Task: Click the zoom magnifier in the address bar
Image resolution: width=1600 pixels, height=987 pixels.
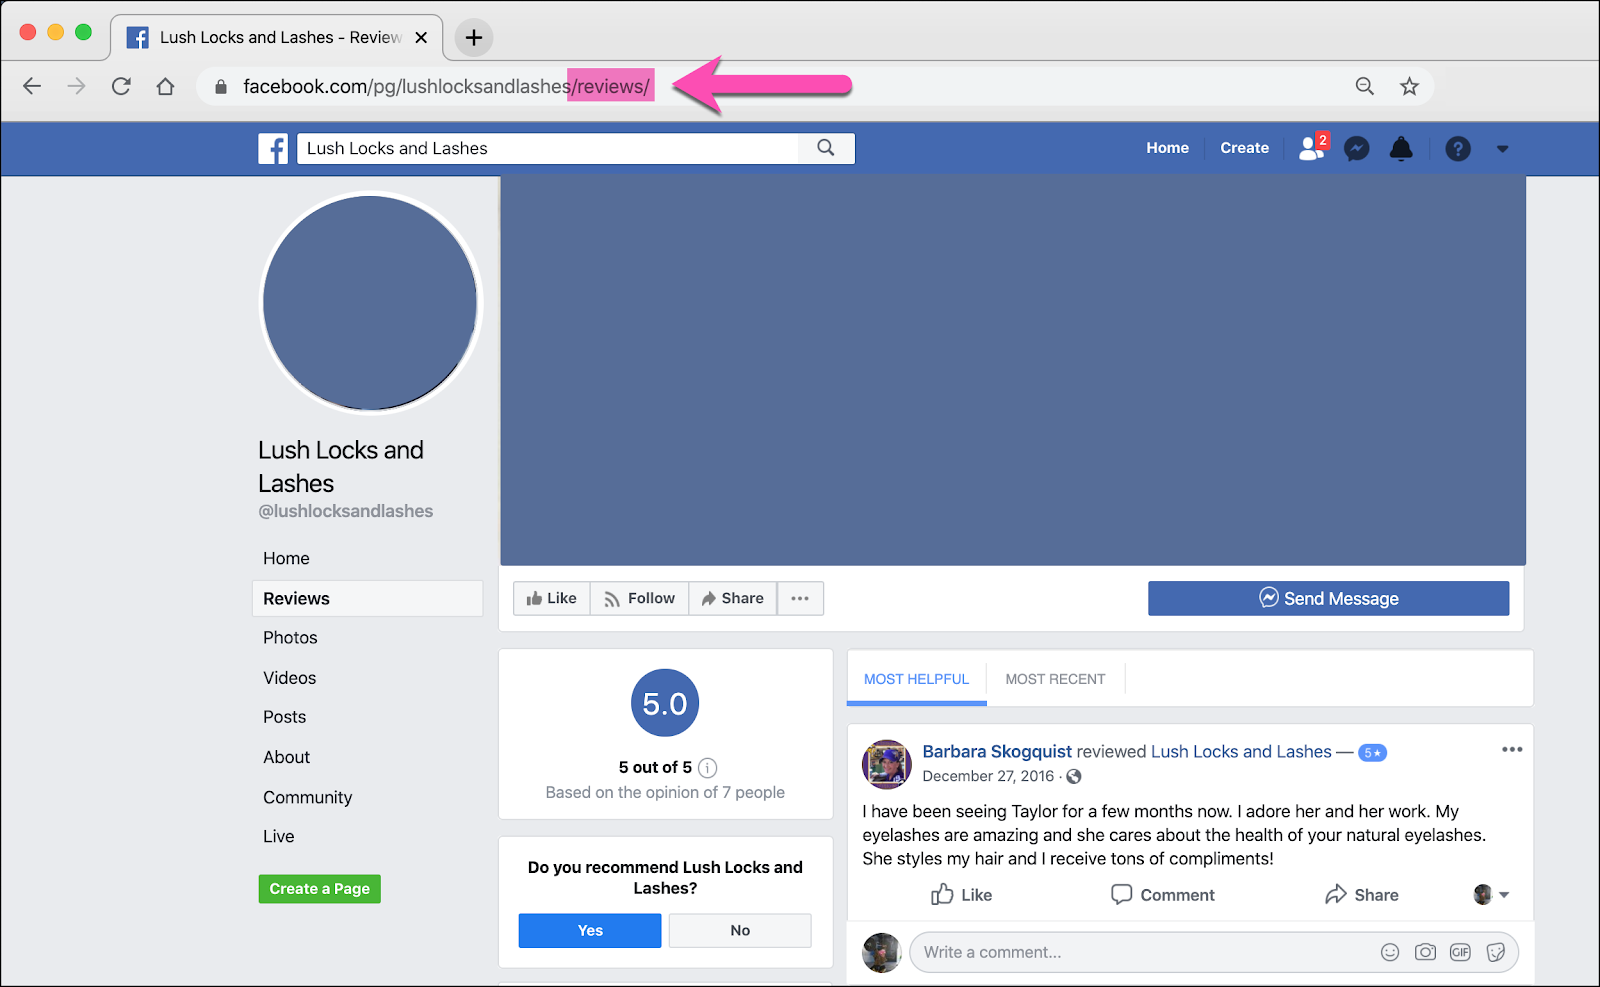Action: click(1365, 86)
